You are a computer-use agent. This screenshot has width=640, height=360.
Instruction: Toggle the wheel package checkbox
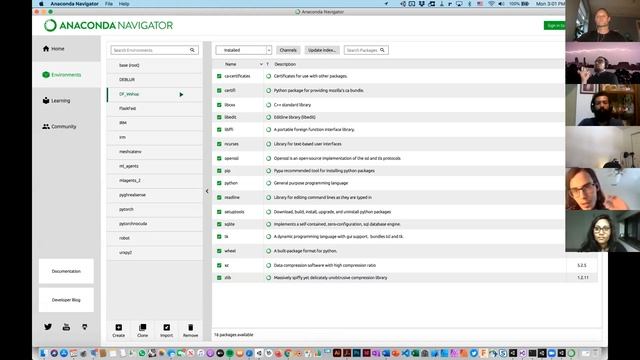click(219, 251)
